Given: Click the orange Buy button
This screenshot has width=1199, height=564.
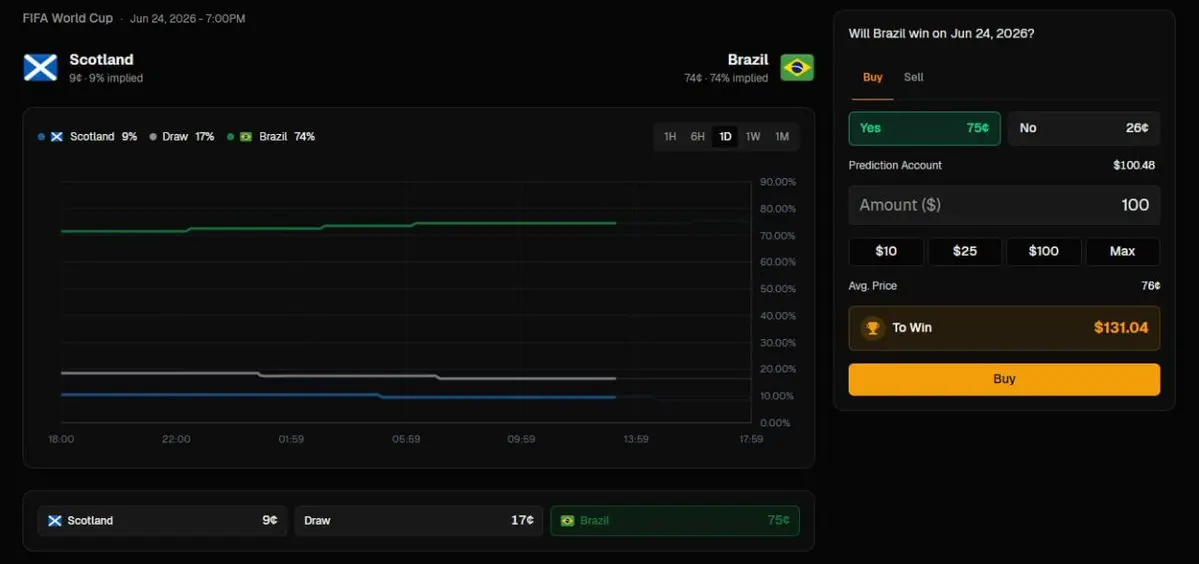Looking at the screenshot, I should point(1004,379).
